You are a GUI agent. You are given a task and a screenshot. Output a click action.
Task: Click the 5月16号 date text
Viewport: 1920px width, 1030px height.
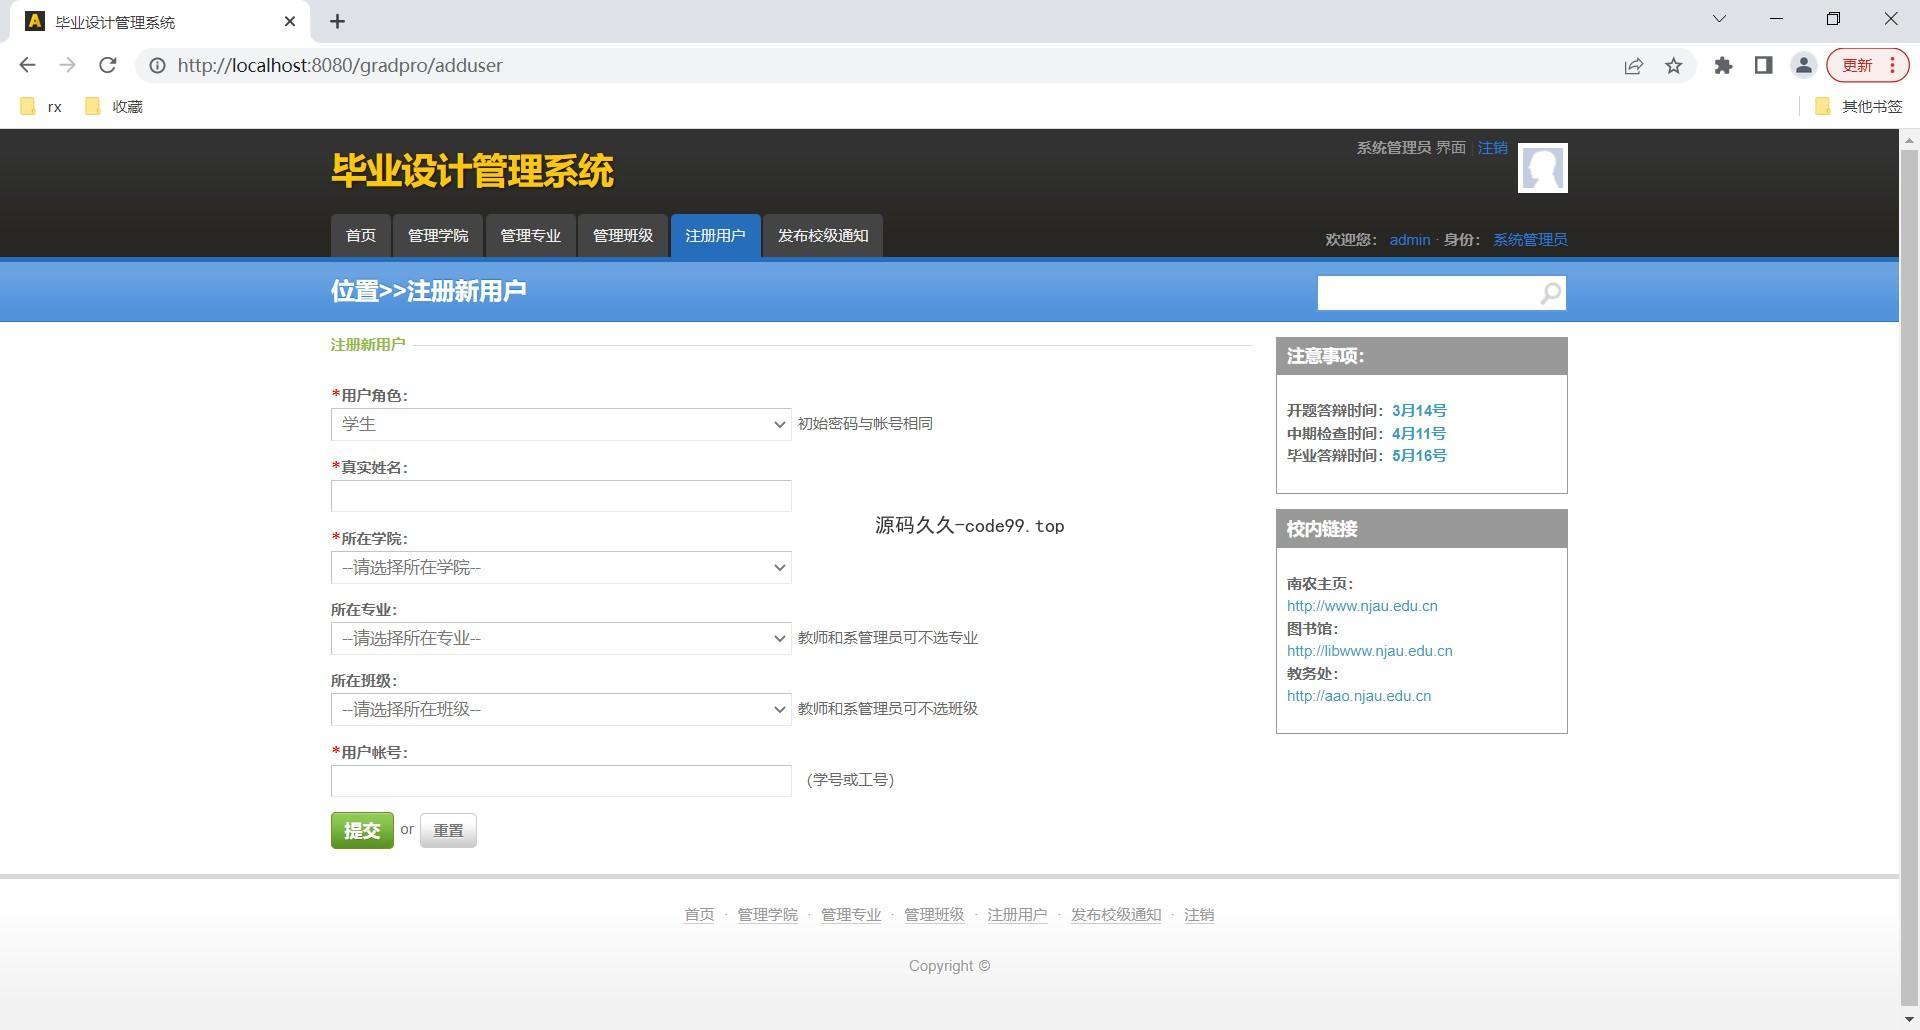[1419, 456]
